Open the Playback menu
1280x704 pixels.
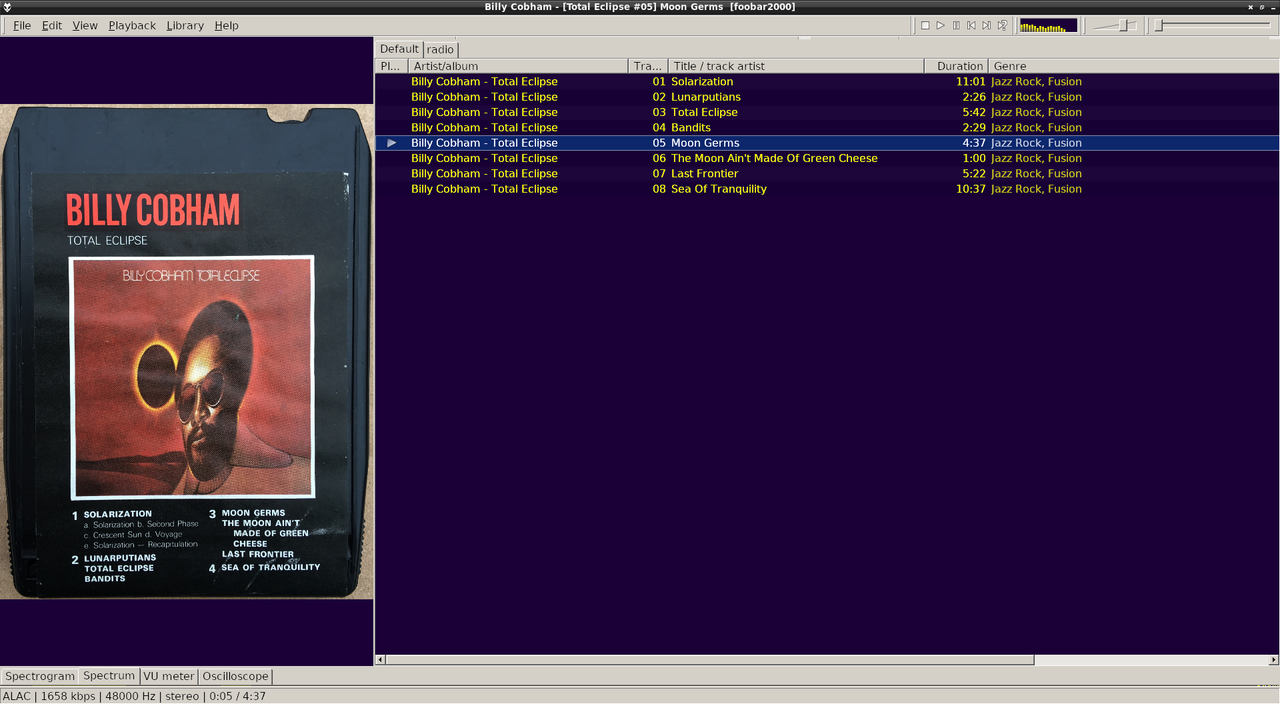pyautogui.click(x=132, y=25)
